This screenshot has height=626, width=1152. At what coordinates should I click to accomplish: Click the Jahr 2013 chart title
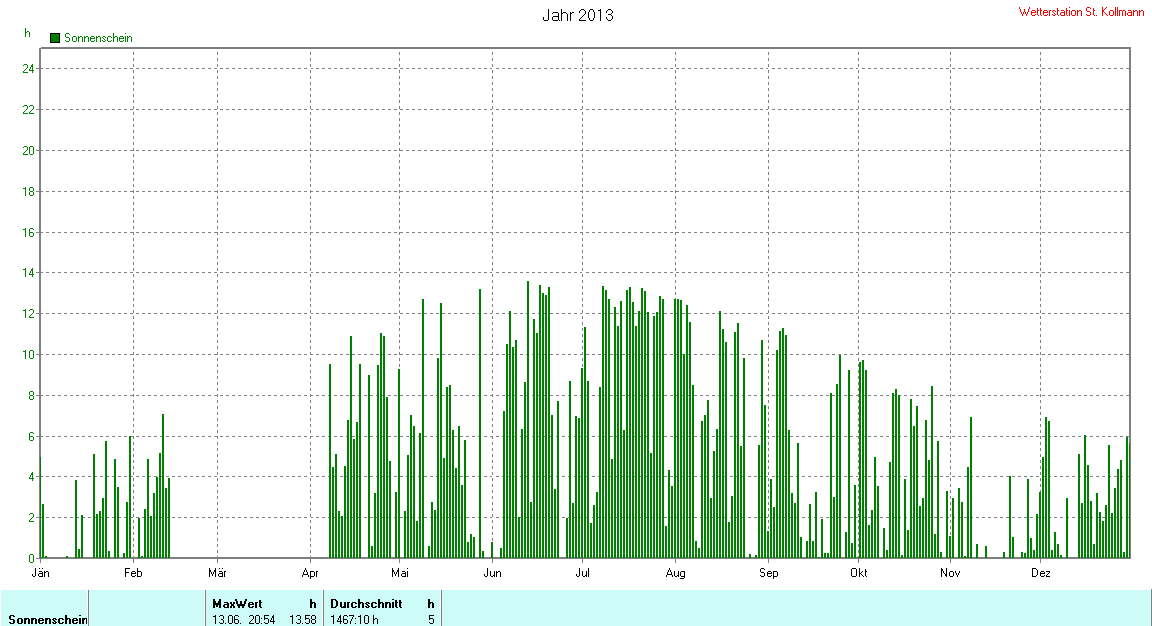(578, 15)
